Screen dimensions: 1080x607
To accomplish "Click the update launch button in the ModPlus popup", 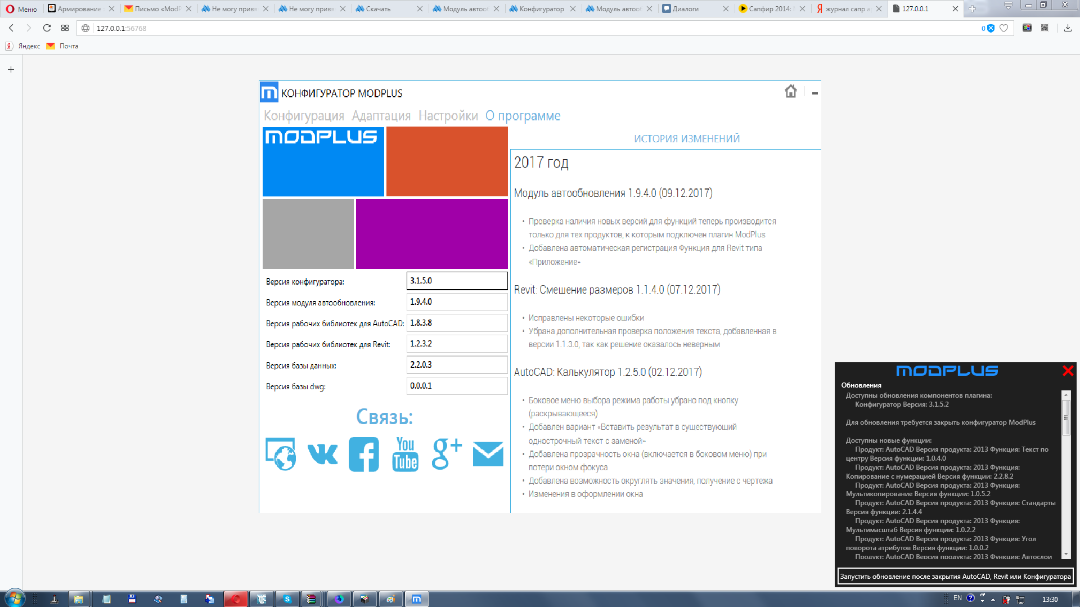I will pos(955,577).
